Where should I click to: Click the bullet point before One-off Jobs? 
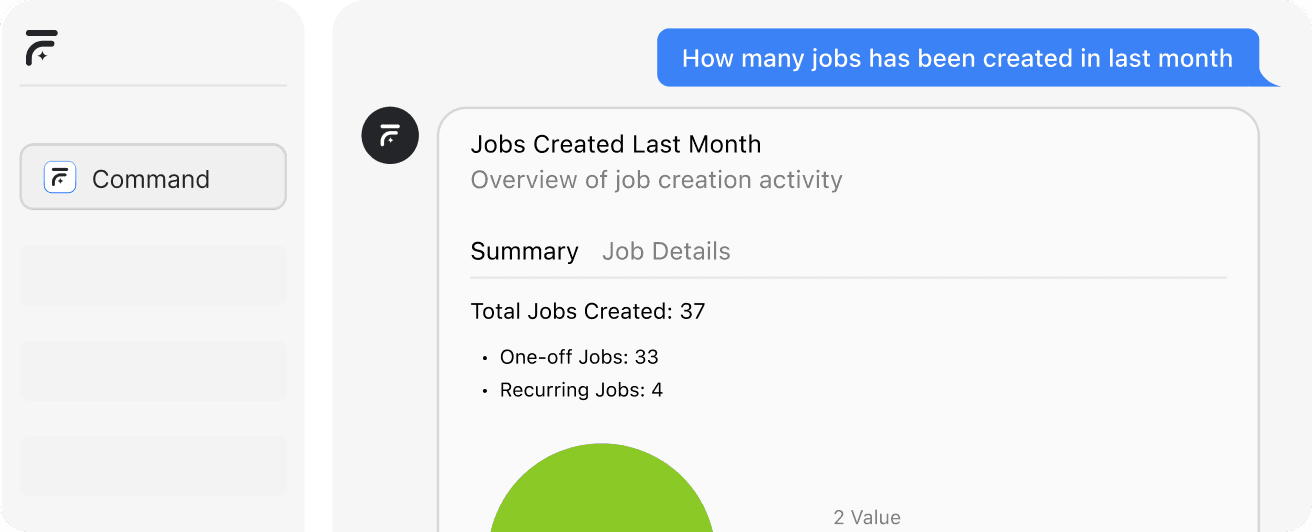coord(485,358)
